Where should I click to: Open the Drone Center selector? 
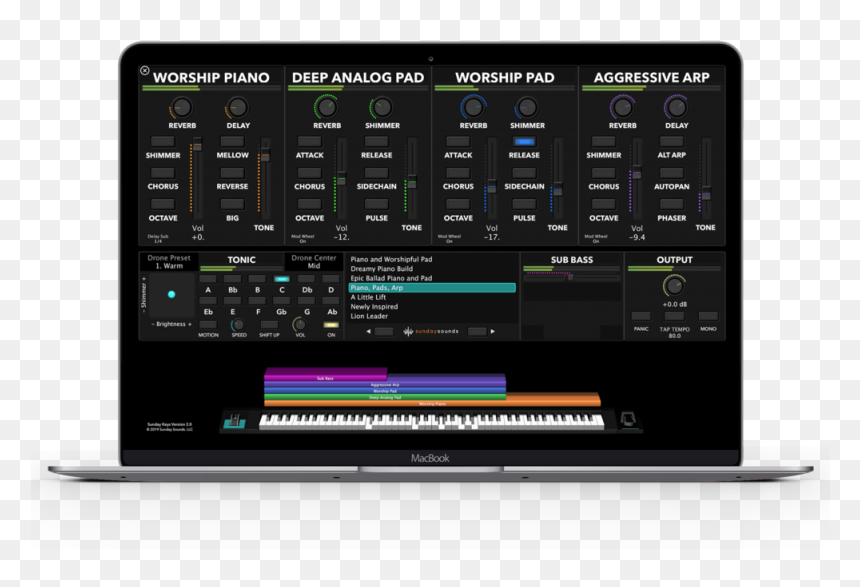[314, 262]
